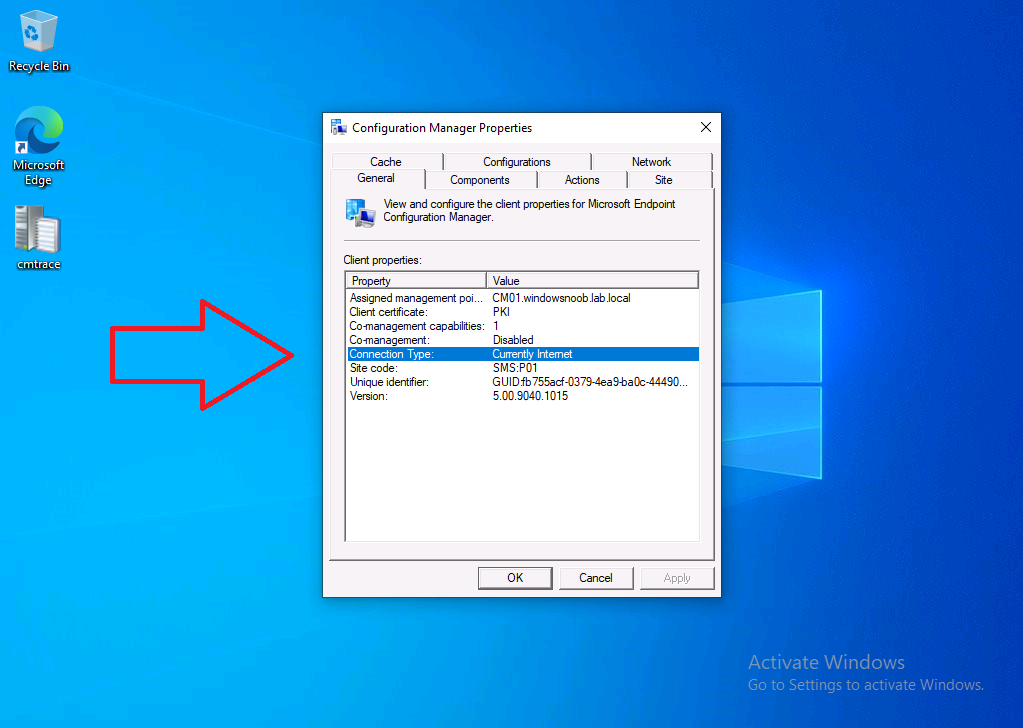Select the General tab
1023x728 pixels.
[376, 178]
